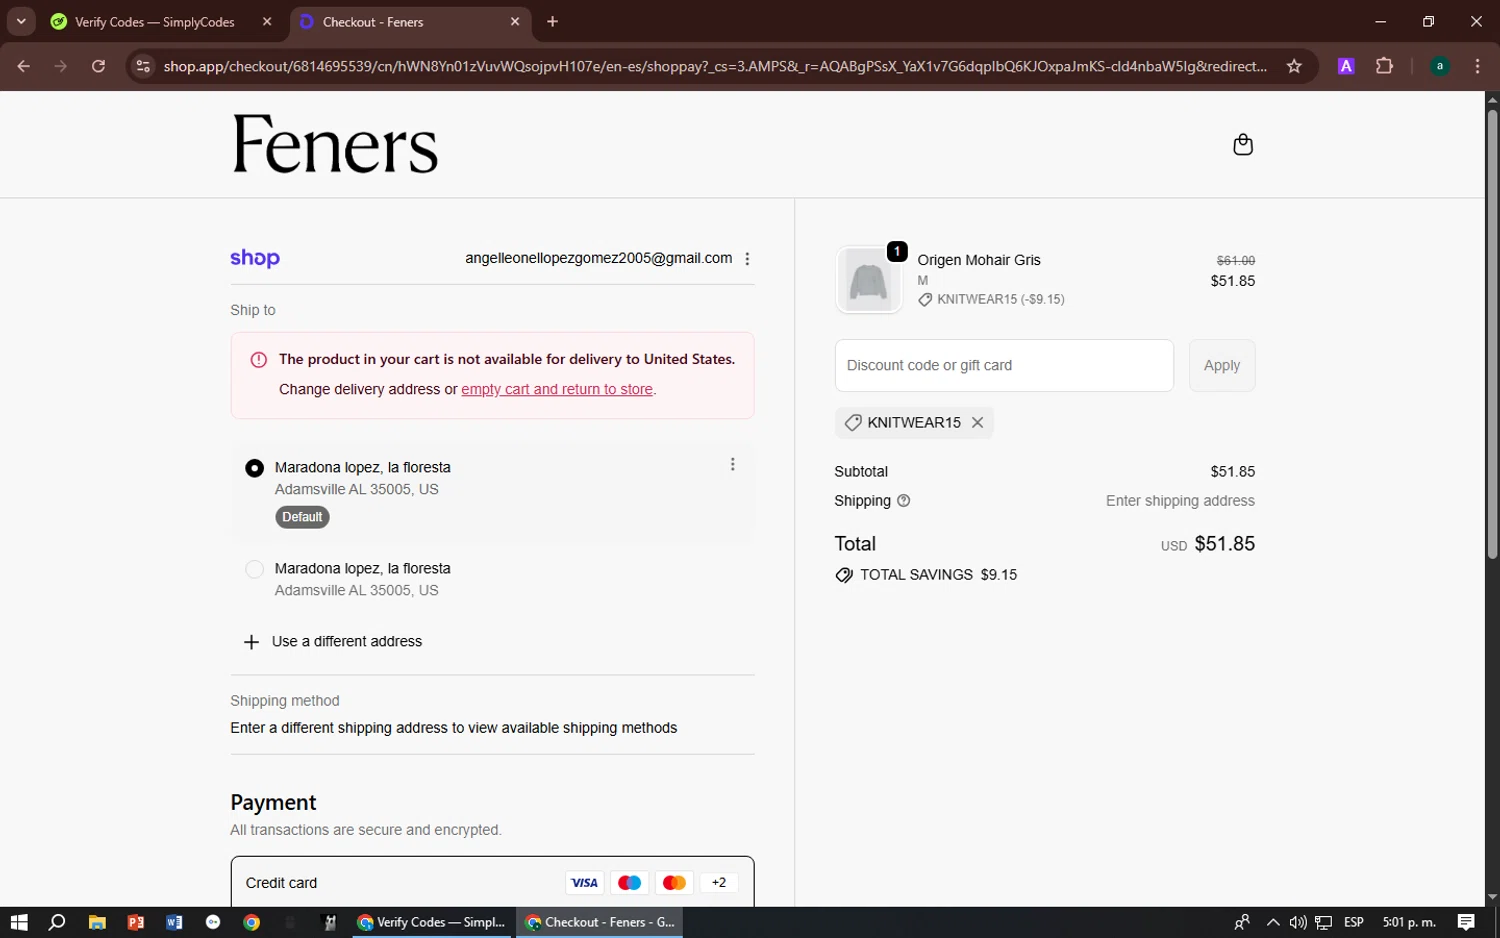This screenshot has width=1500, height=938.
Task: Open the volume control in tray
Action: coord(1298,922)
